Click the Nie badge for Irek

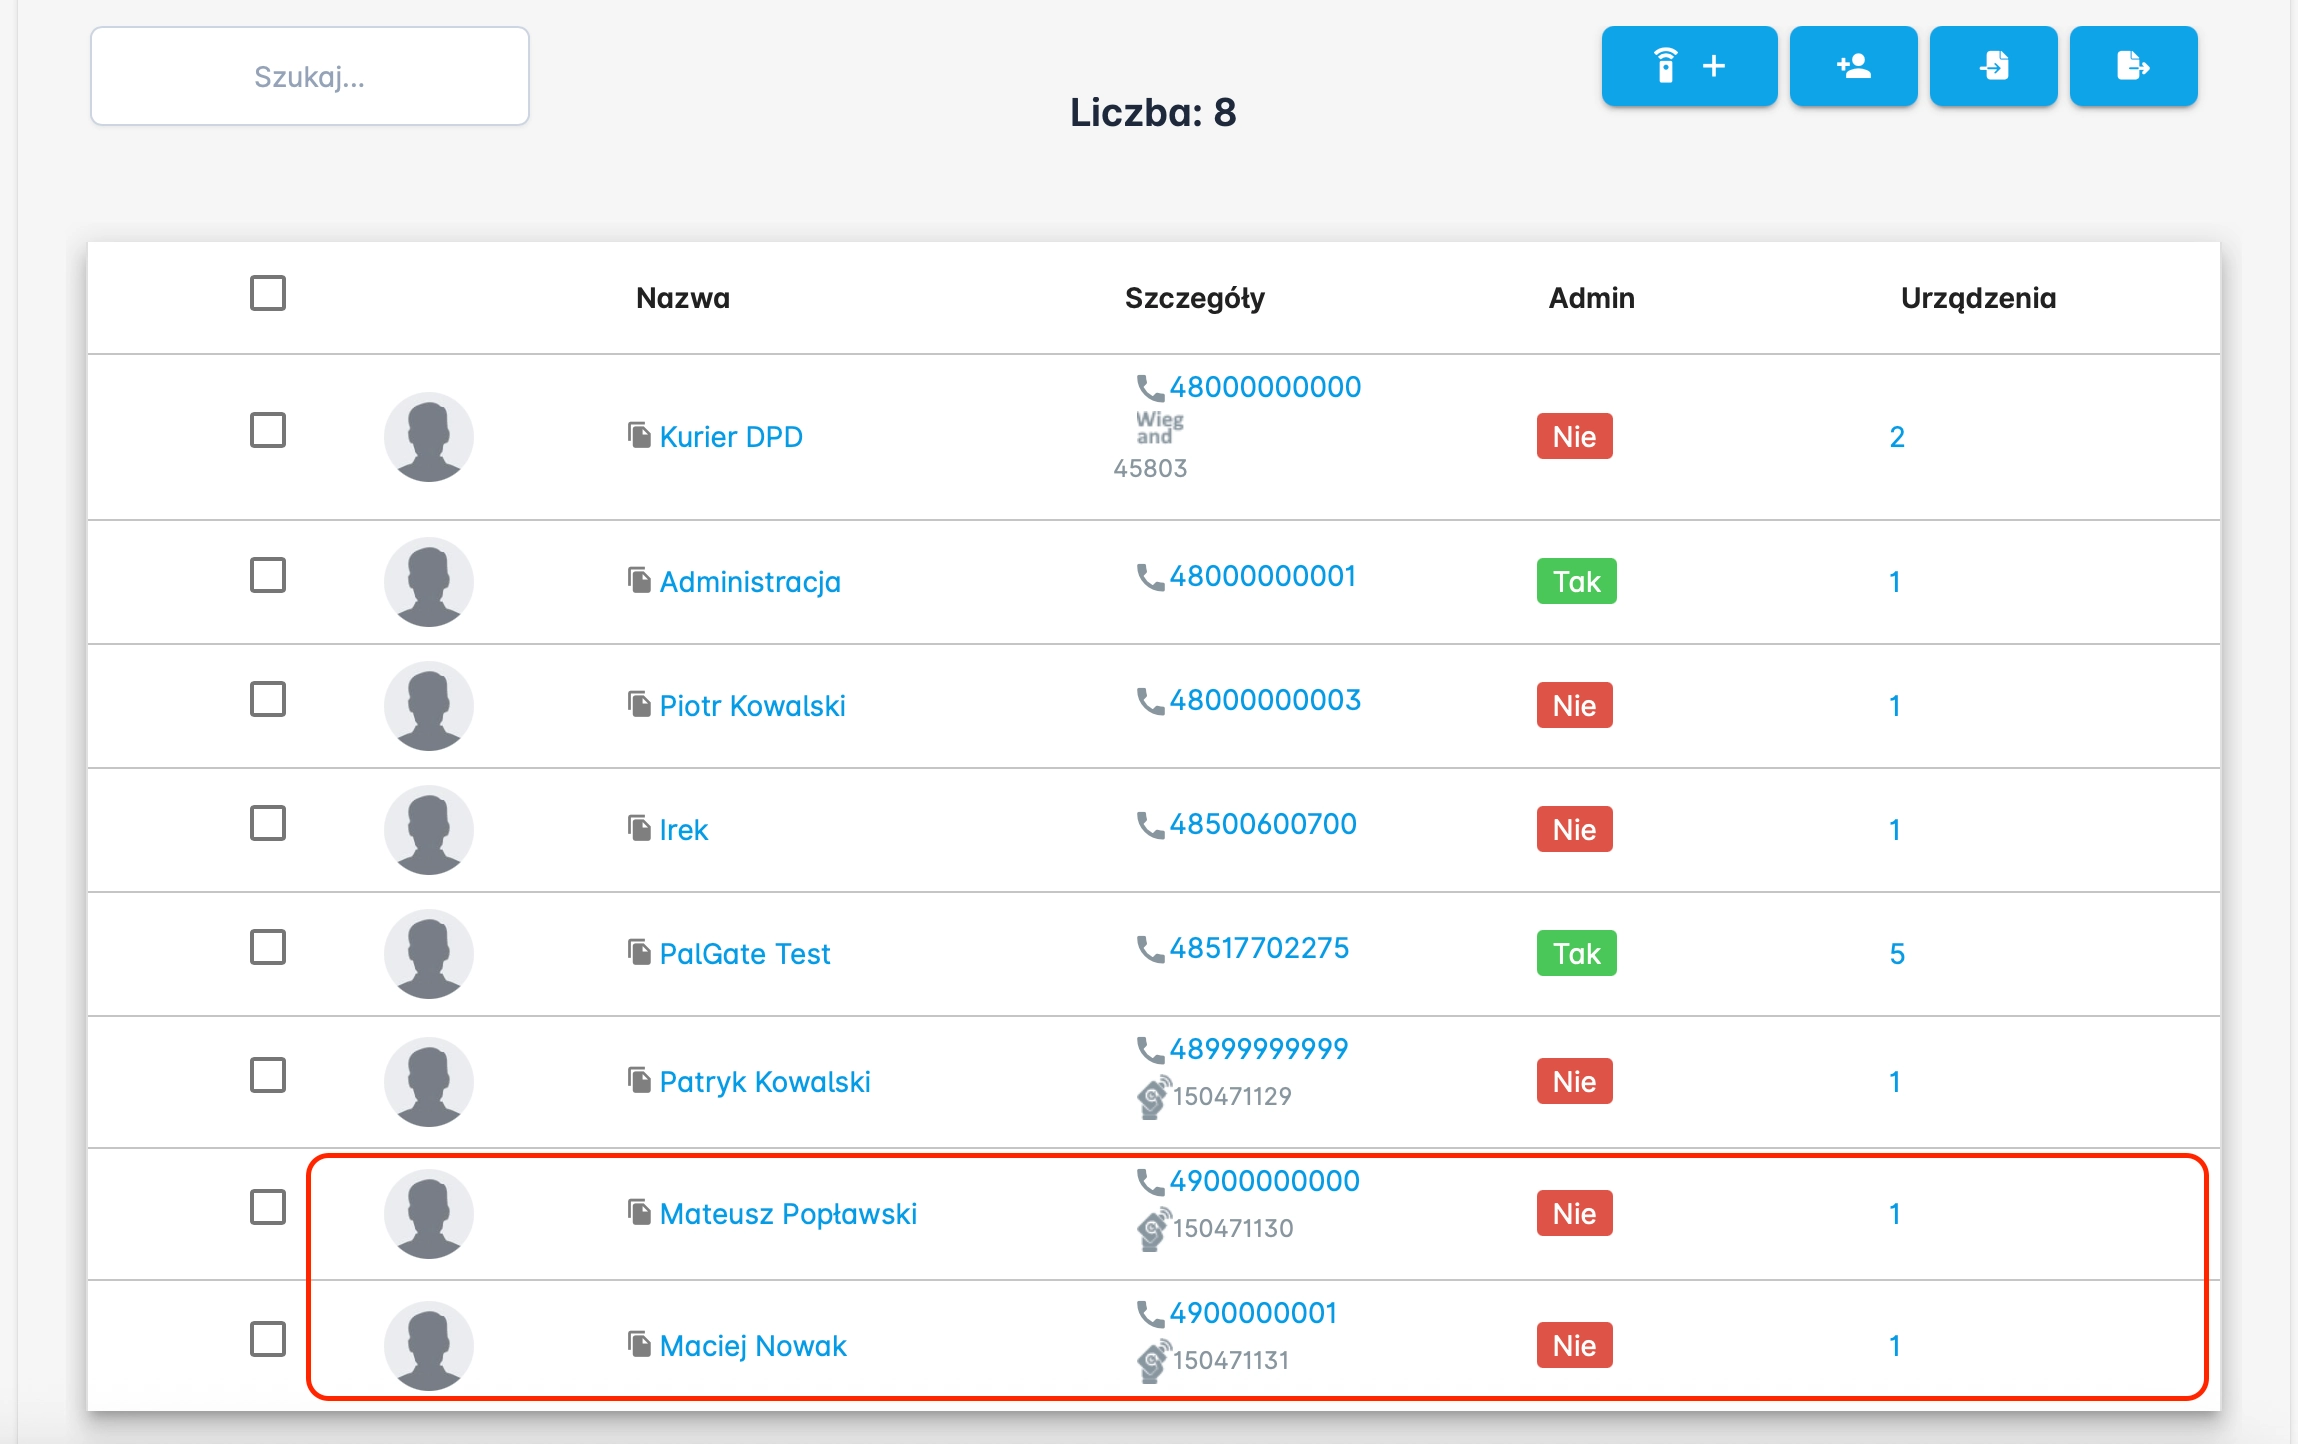coord(1574,829)
